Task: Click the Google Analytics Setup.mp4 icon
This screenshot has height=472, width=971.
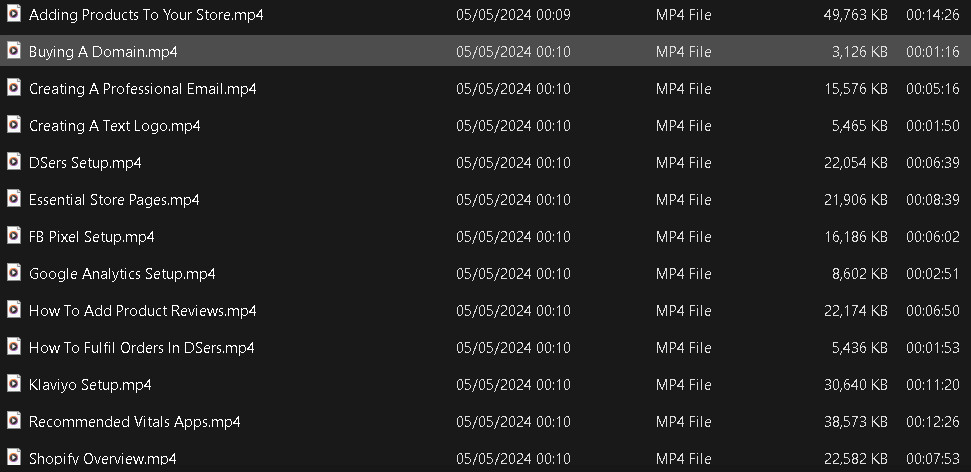Action: point(14,273)
